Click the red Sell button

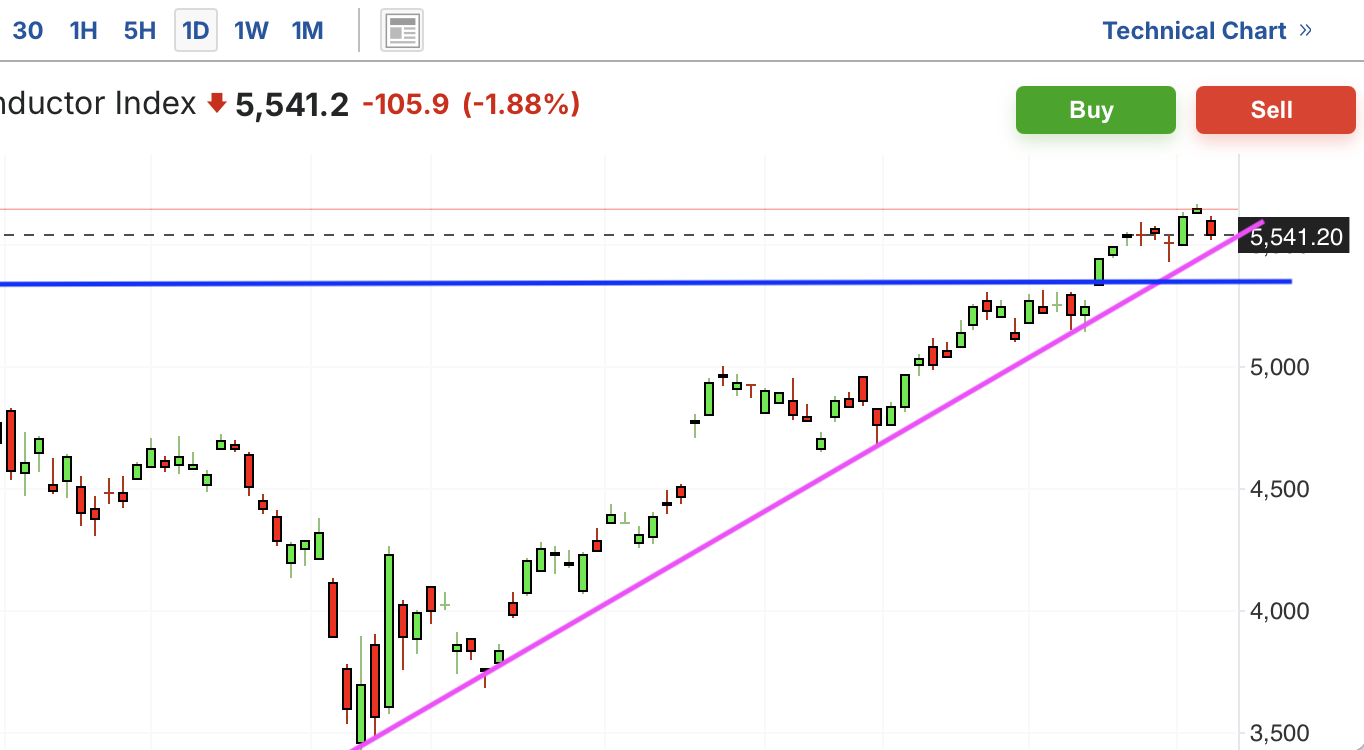pos(1276,110)
